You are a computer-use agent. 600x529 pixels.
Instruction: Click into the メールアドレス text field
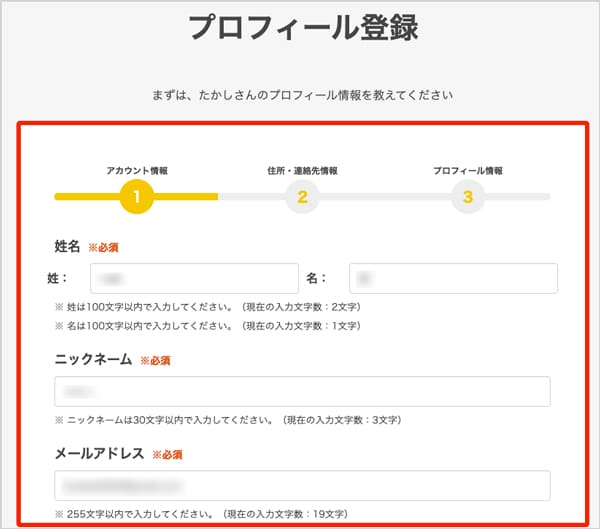(302, 485)
